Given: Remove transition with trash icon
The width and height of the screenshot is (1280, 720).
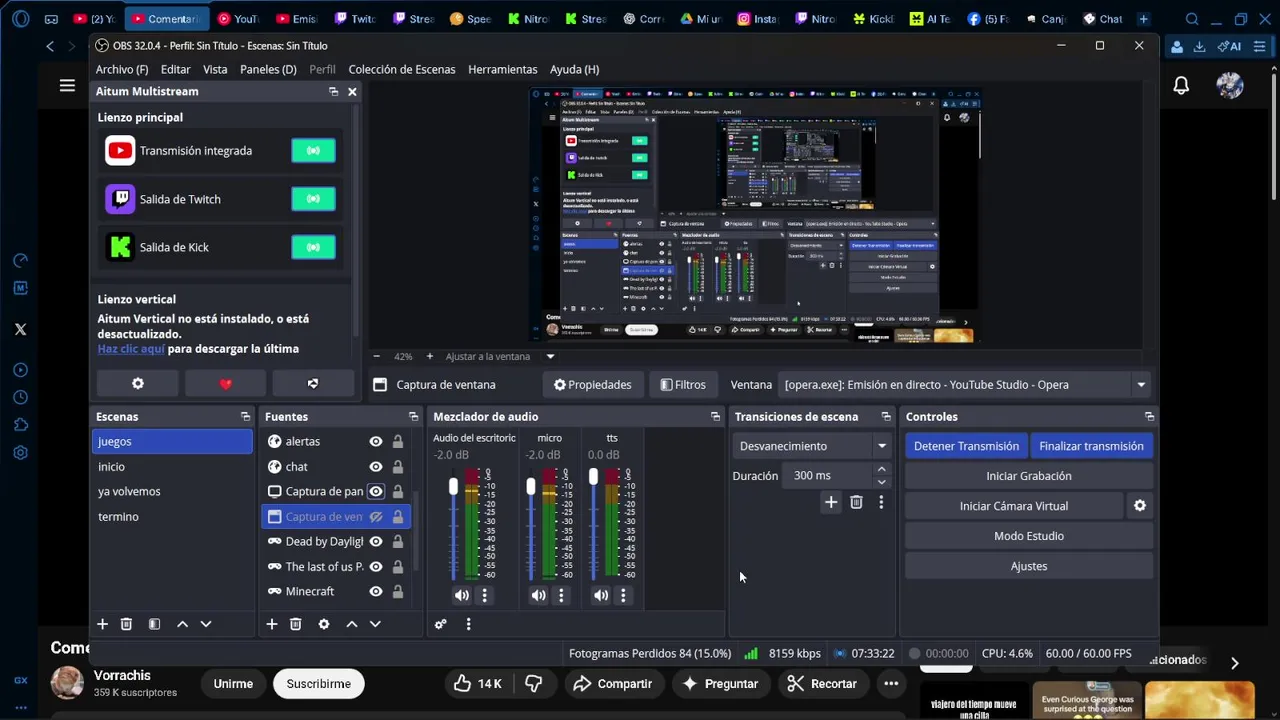Looking at the screenshot, I should pos(856,502).
